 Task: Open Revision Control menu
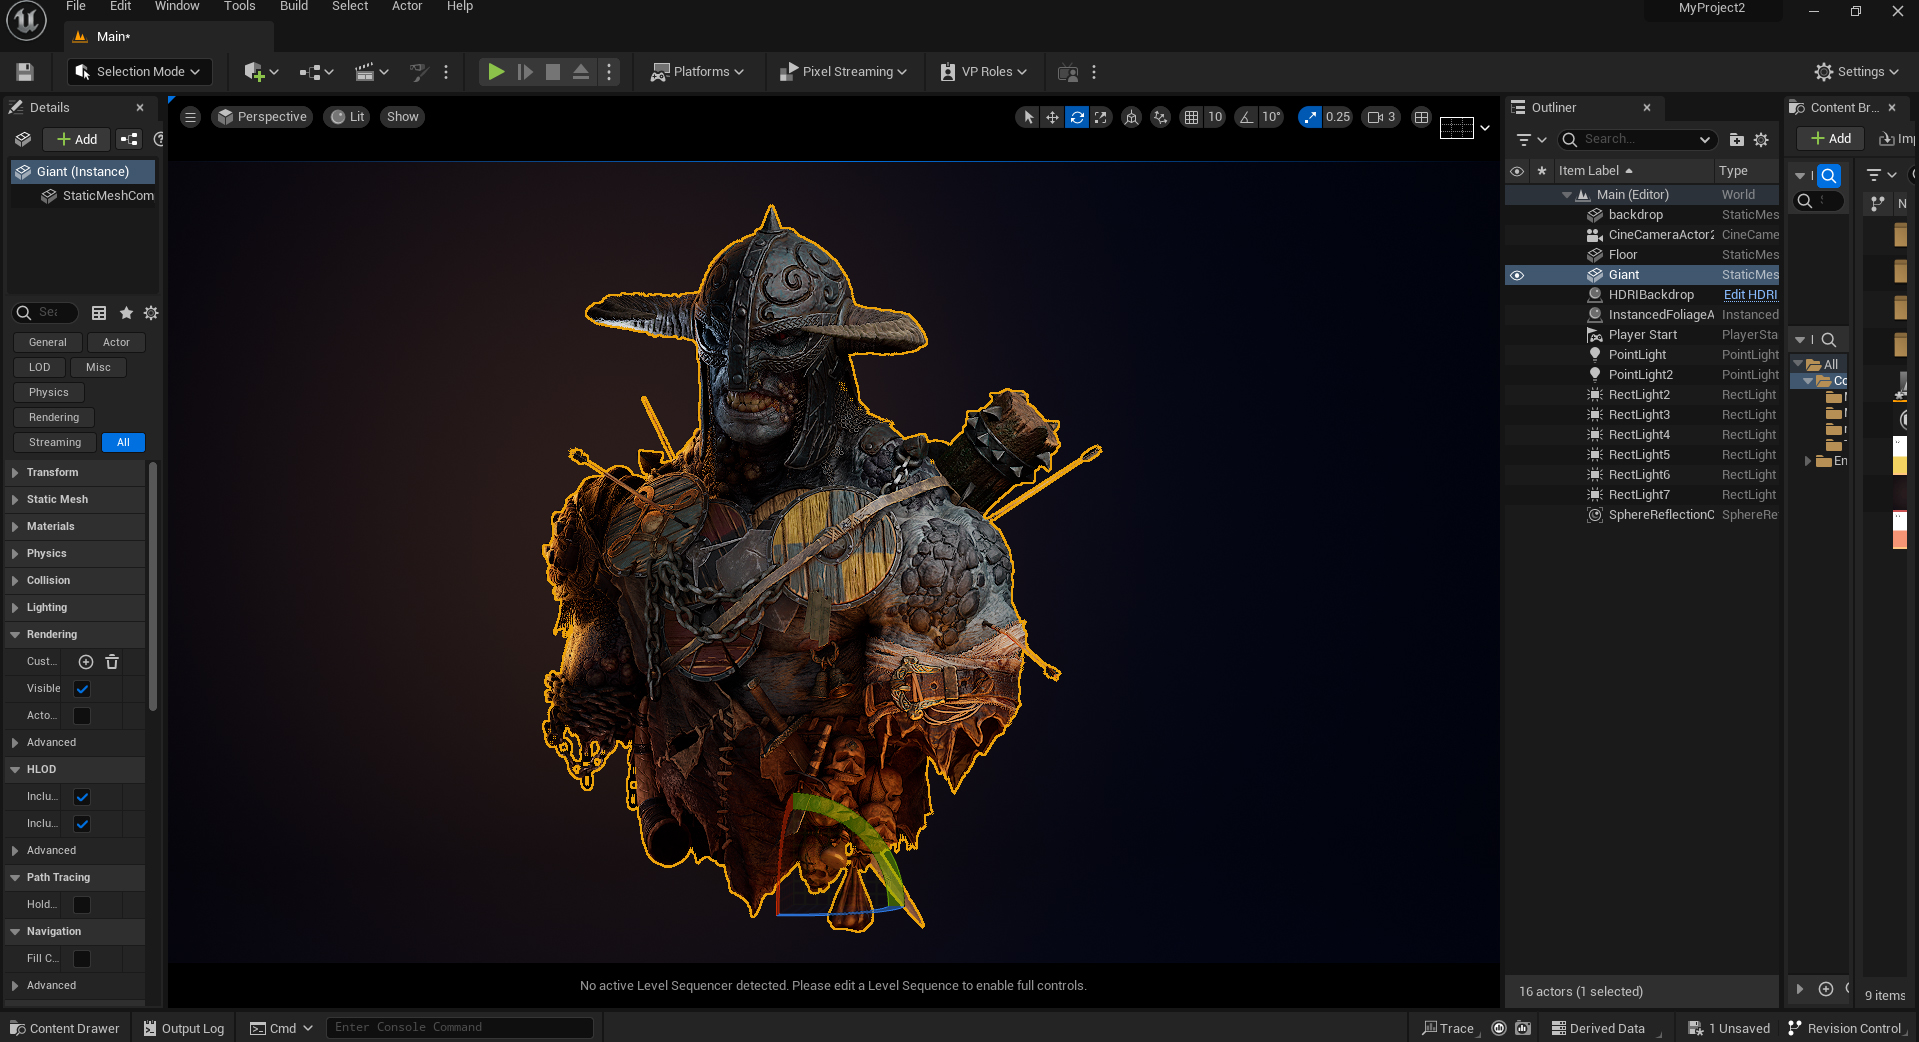tap(1845, 1028)
